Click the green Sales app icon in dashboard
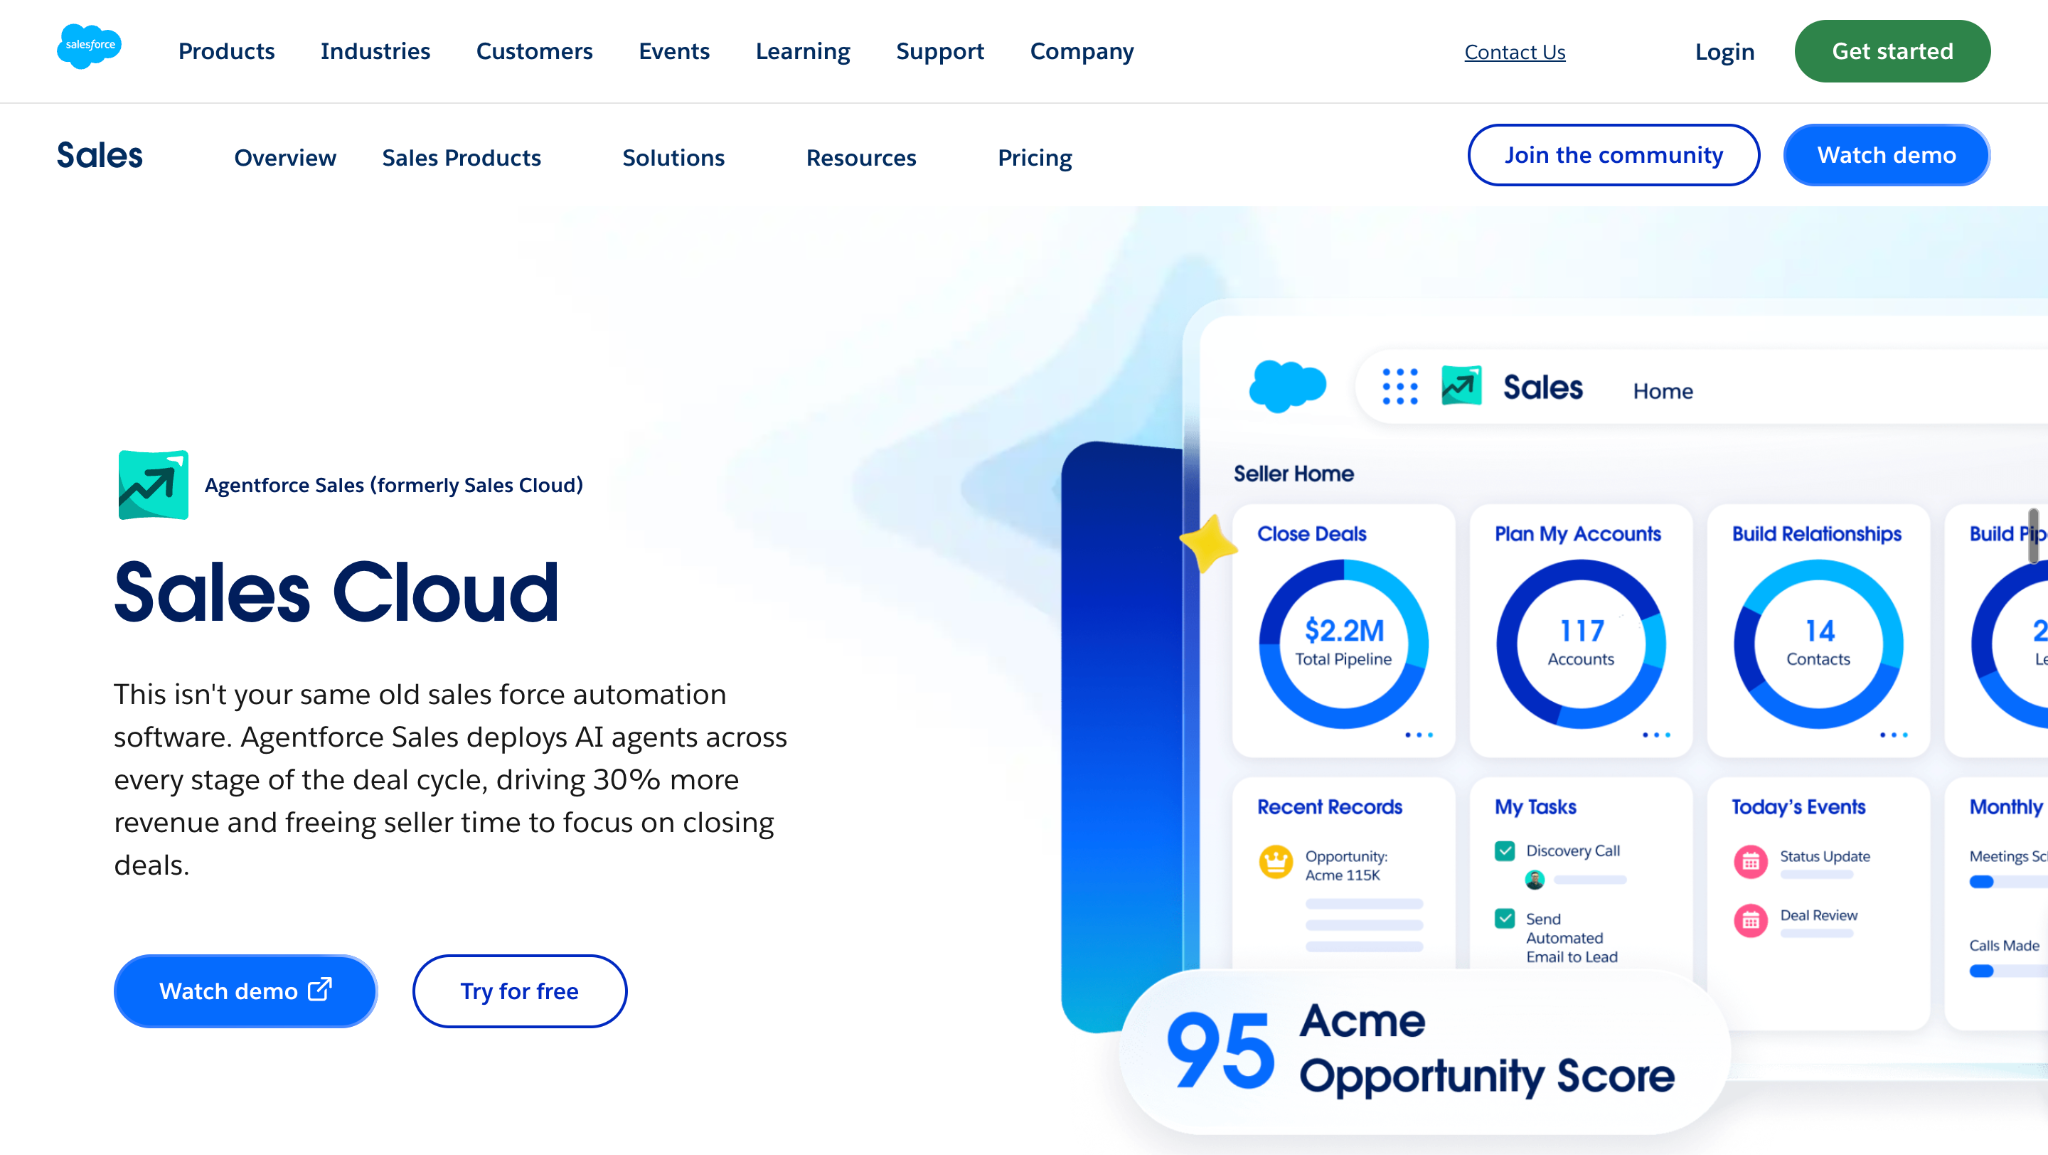This screenshot has width=2048, height=1155. coord(1461,386)
